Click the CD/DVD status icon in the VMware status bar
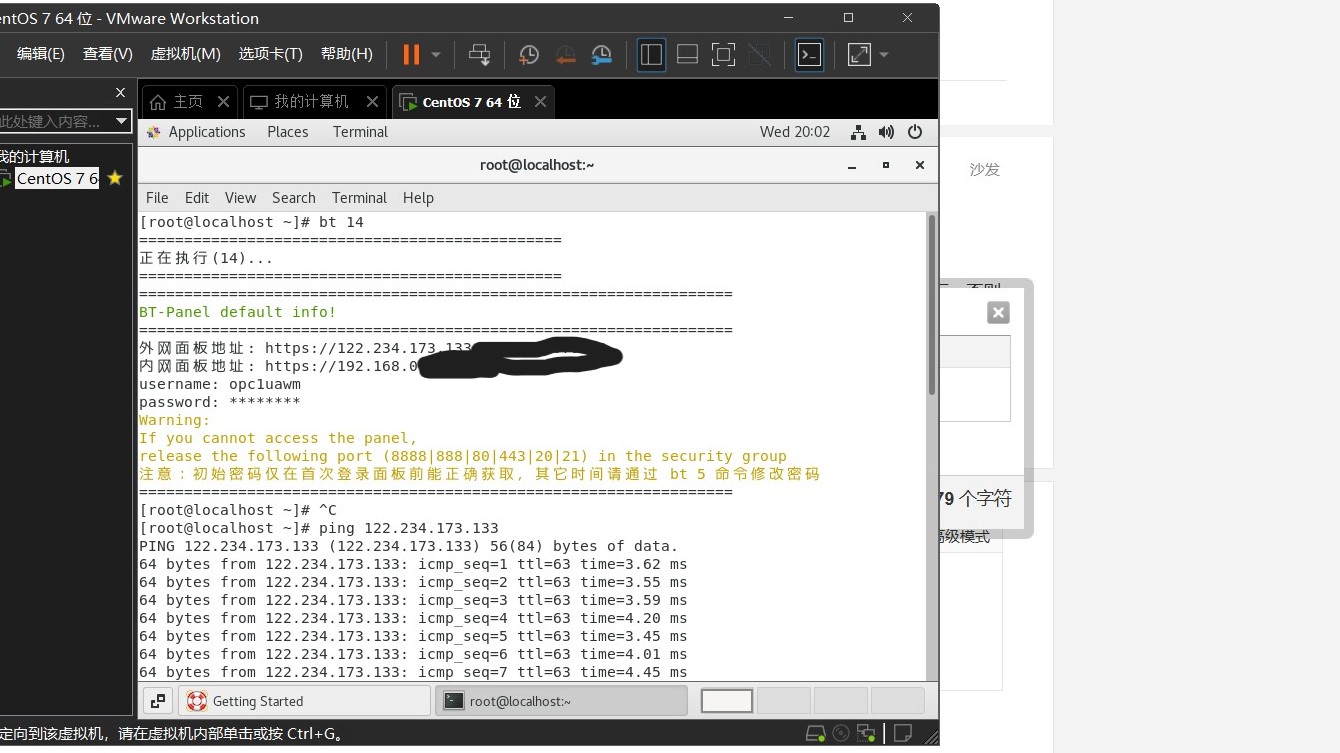The width and height of the screenshot is (1340, 753). 841,734
